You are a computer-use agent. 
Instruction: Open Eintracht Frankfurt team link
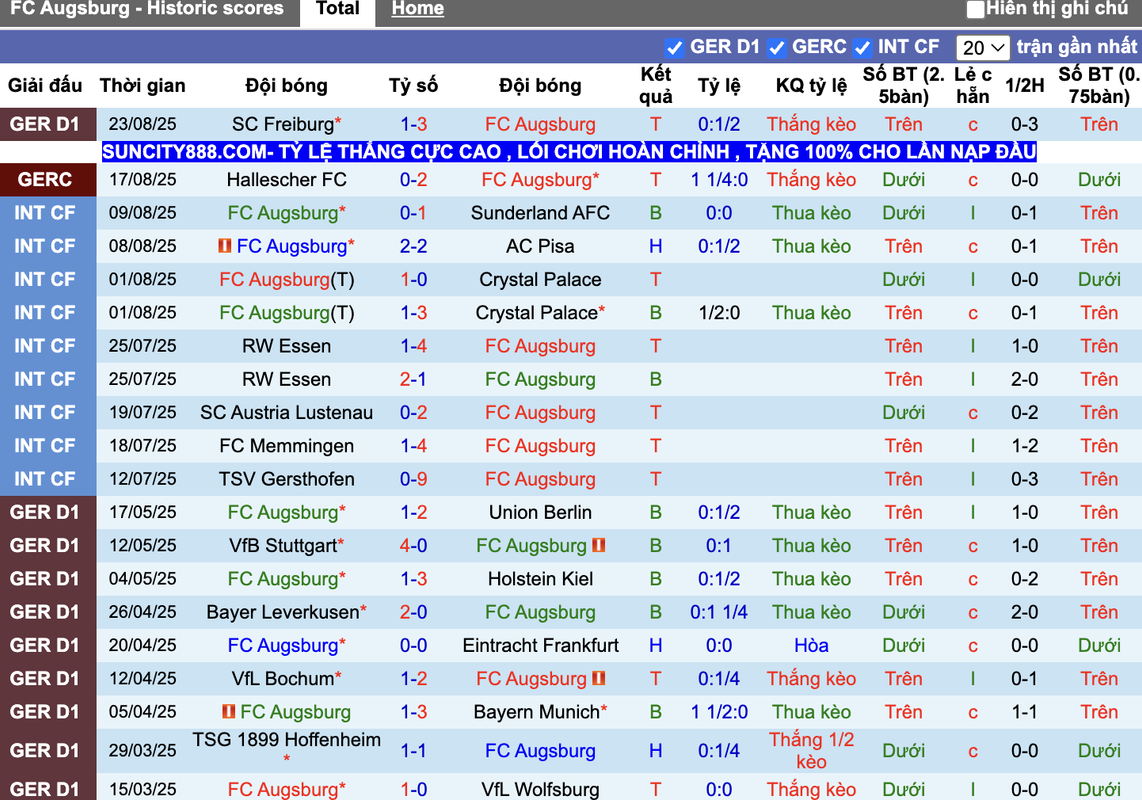click(540, 646)
